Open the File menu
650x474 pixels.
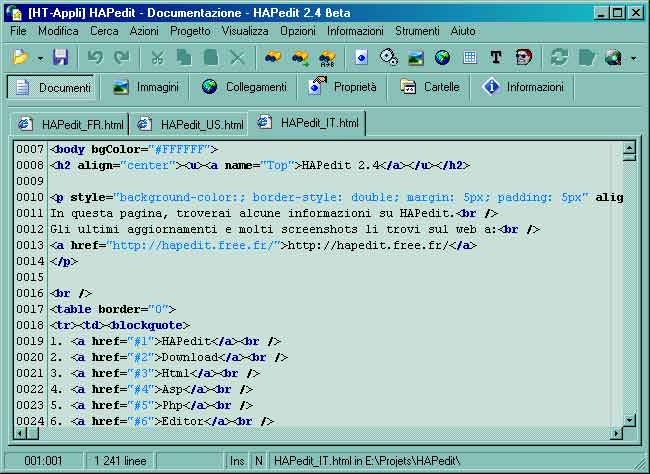tap(18, 31)
